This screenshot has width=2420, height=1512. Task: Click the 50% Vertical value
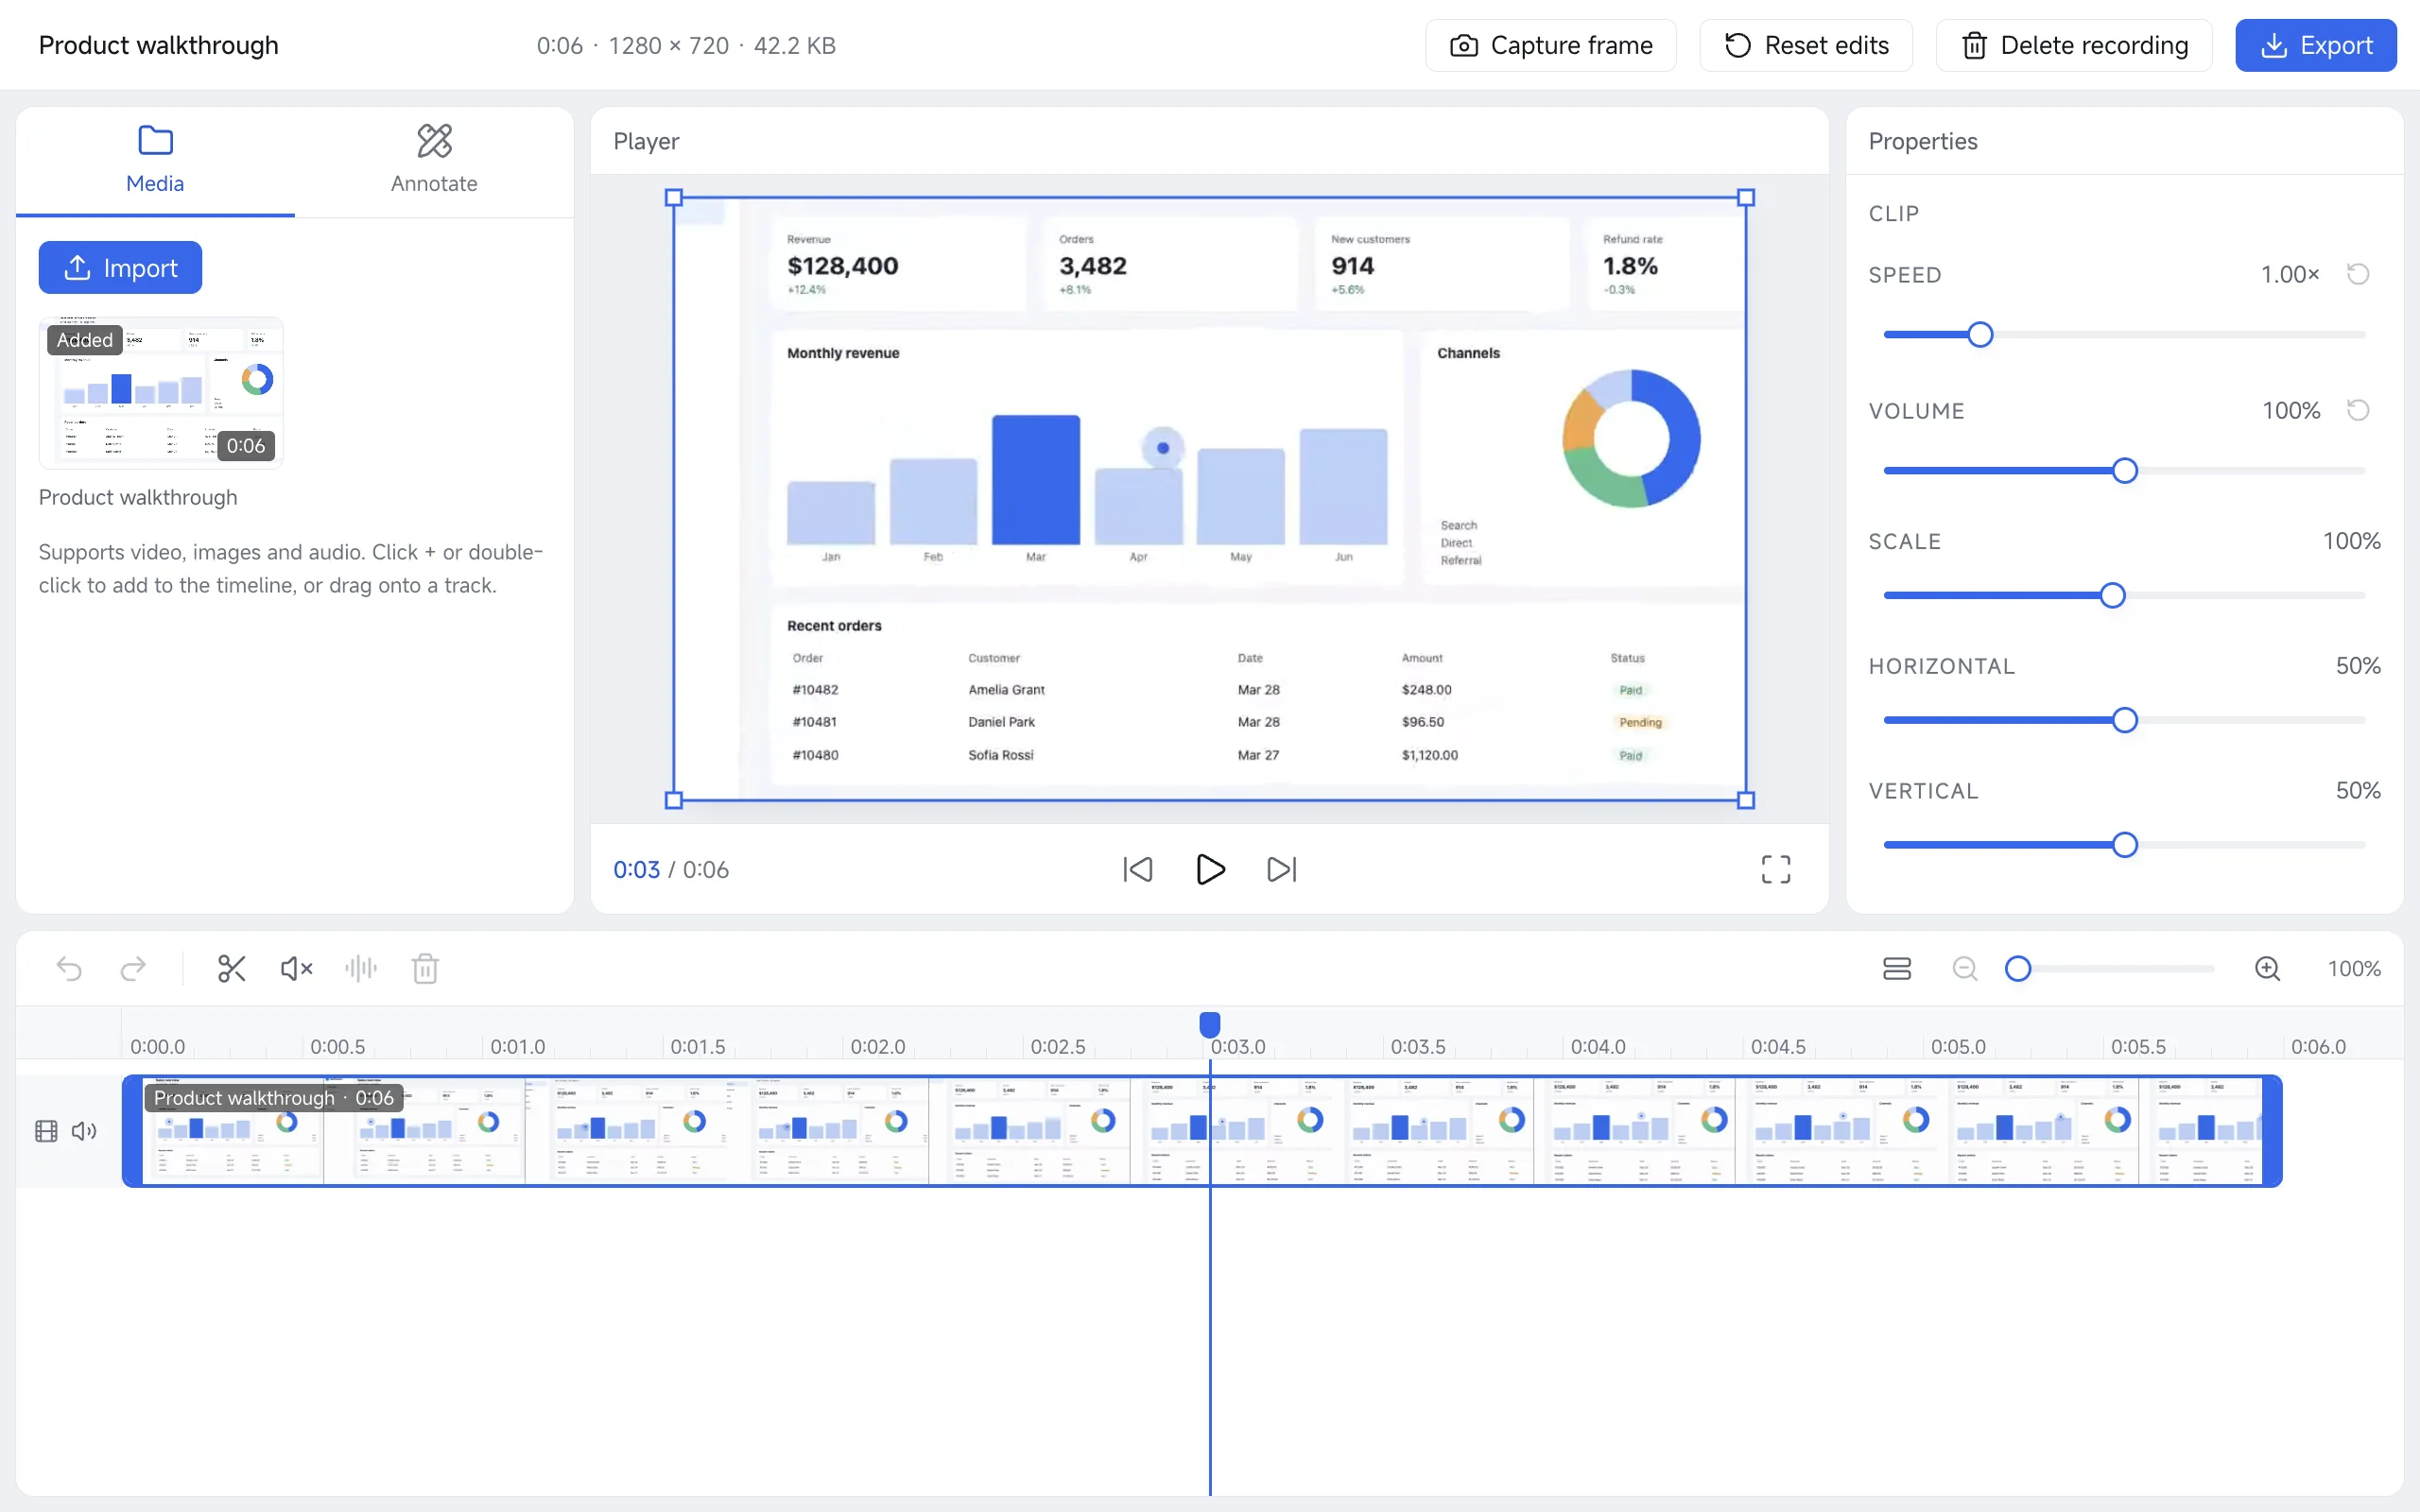click(x=2357, y=791)
